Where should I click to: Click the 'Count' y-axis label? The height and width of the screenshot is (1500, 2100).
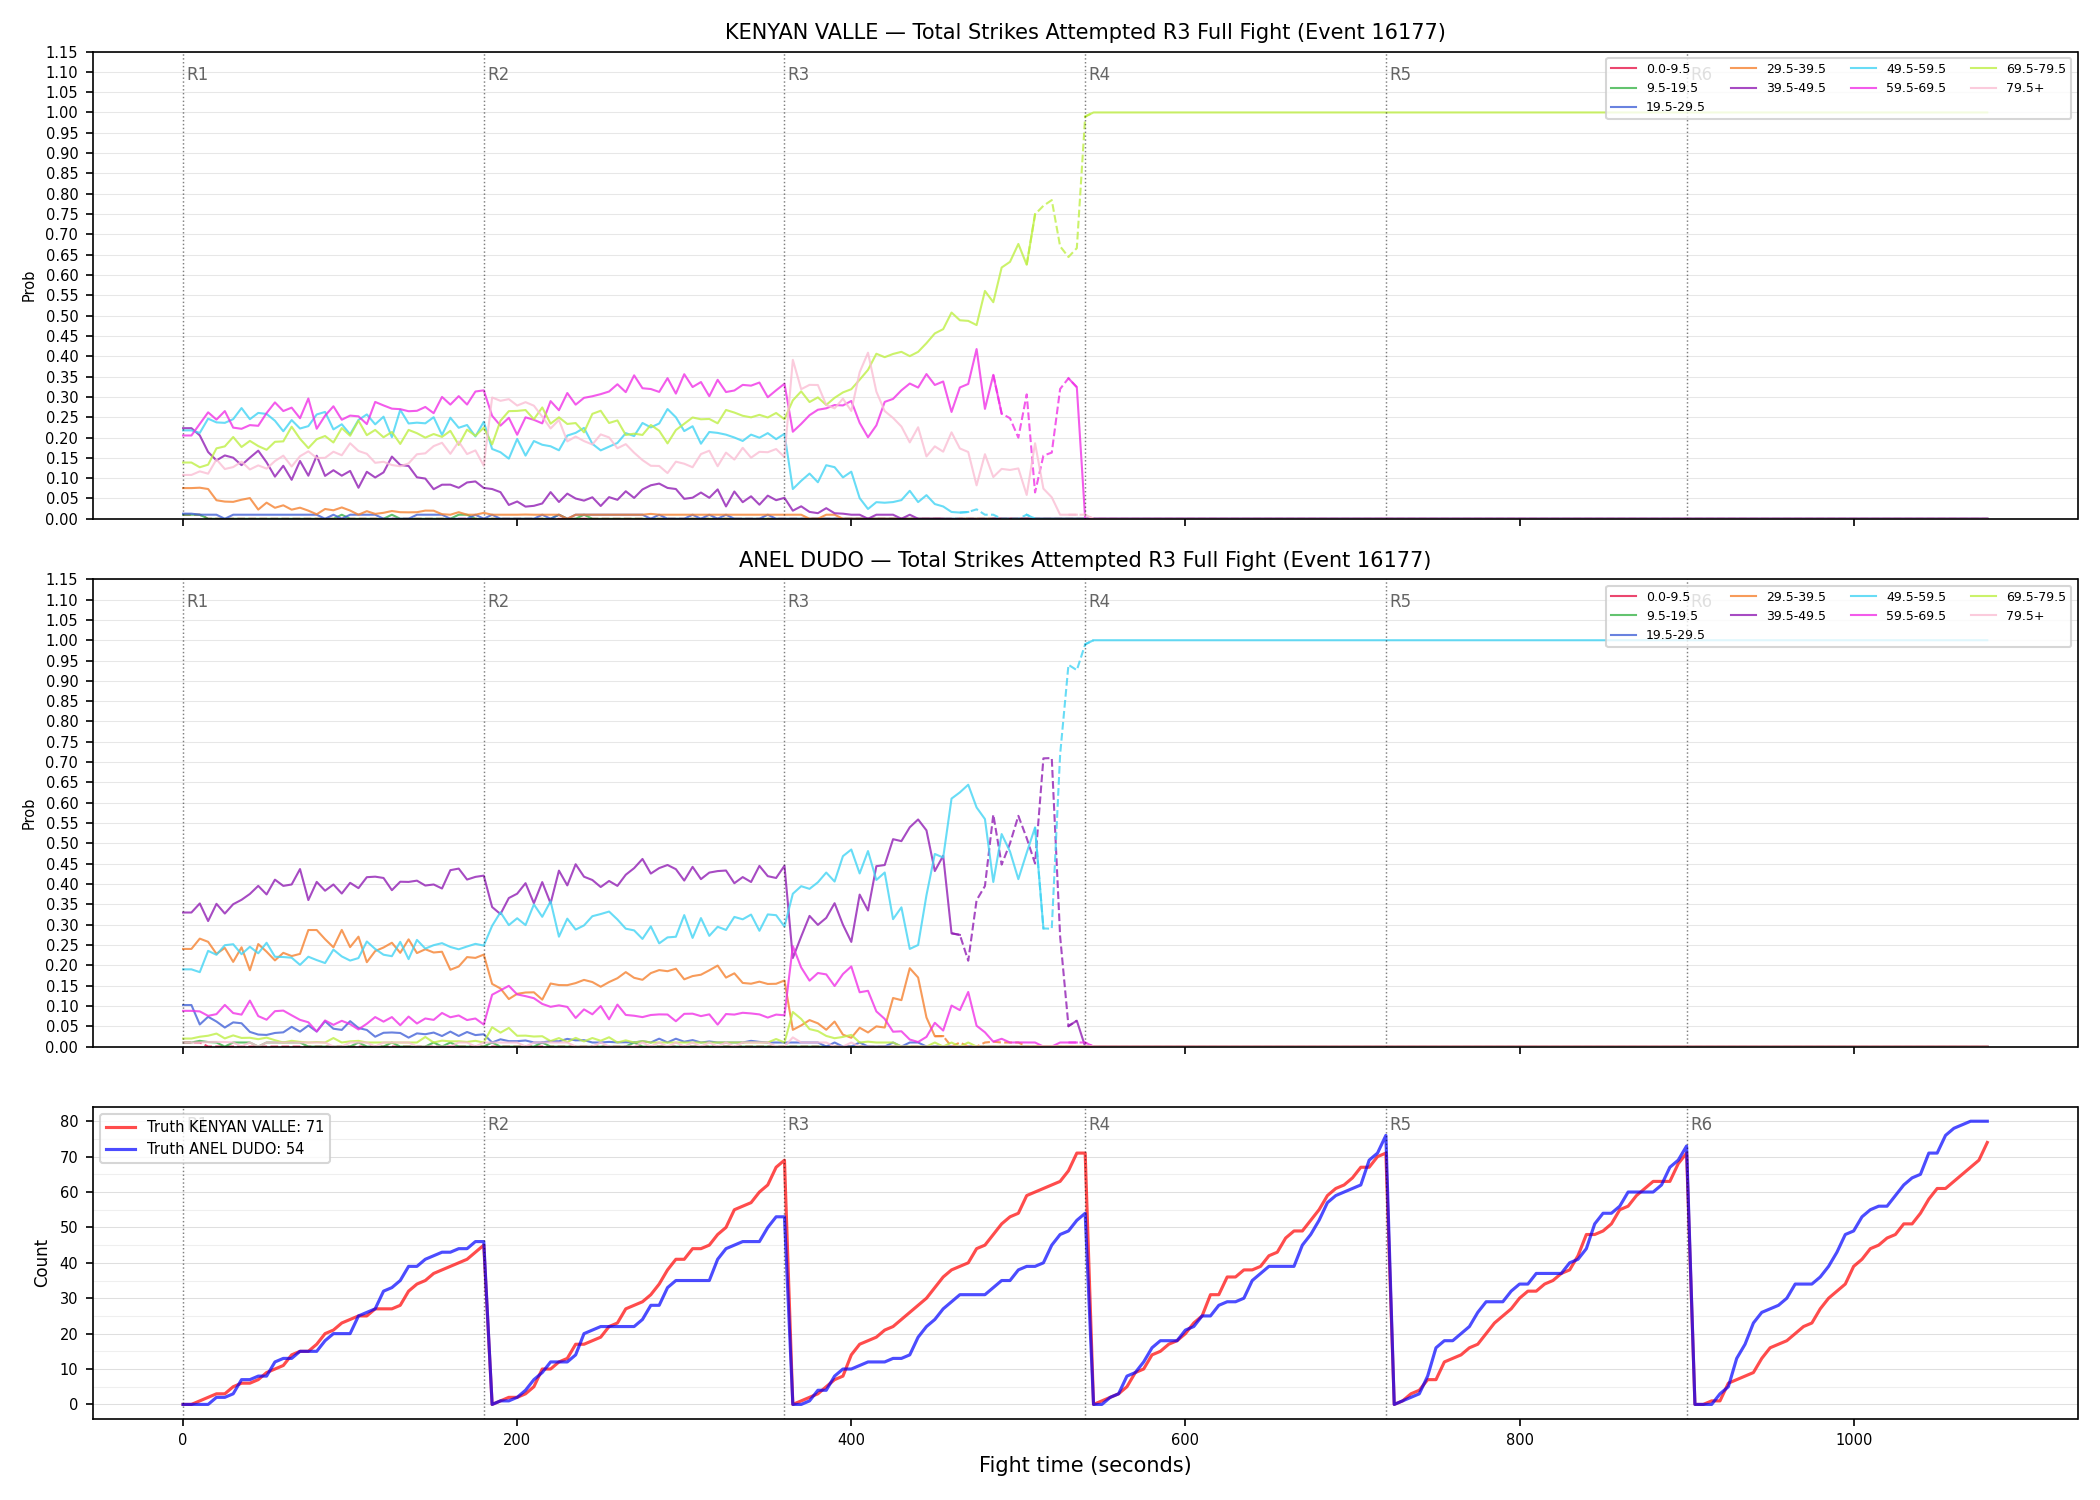pos(41,1263)
